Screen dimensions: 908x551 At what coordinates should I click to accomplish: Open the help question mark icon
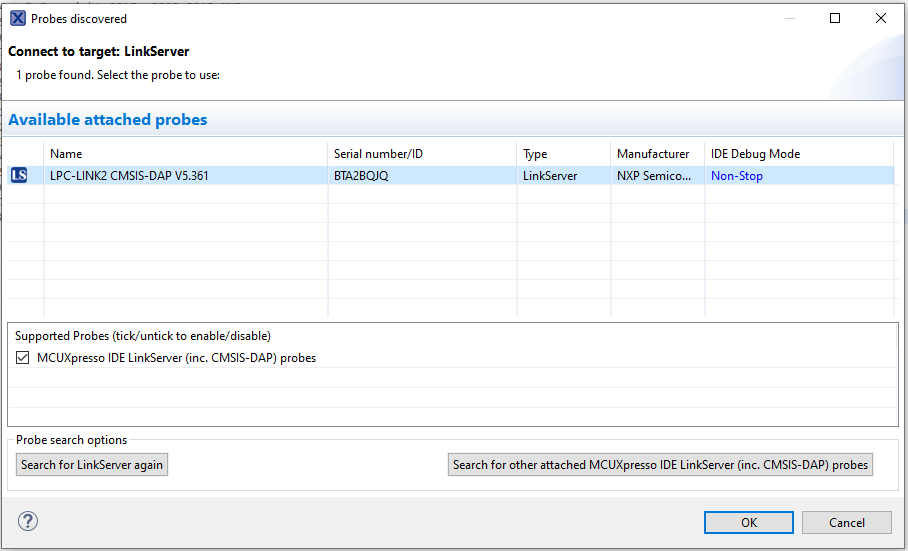(x=28, y=521)
